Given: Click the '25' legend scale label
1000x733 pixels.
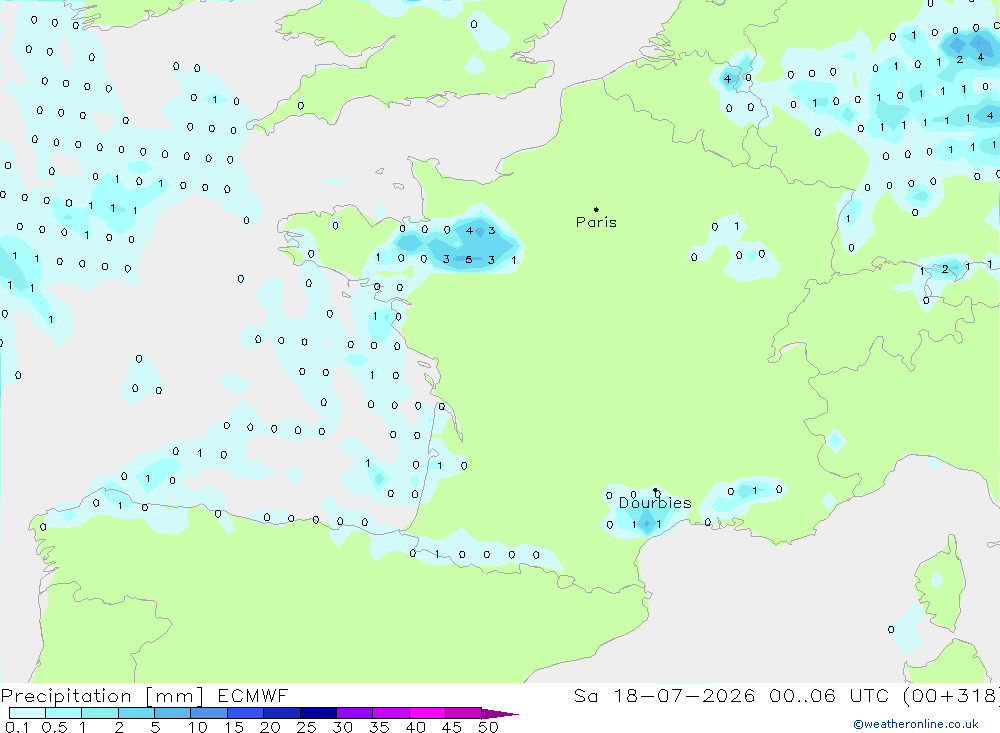Looking at the screenshot, I should click(306, 727).
